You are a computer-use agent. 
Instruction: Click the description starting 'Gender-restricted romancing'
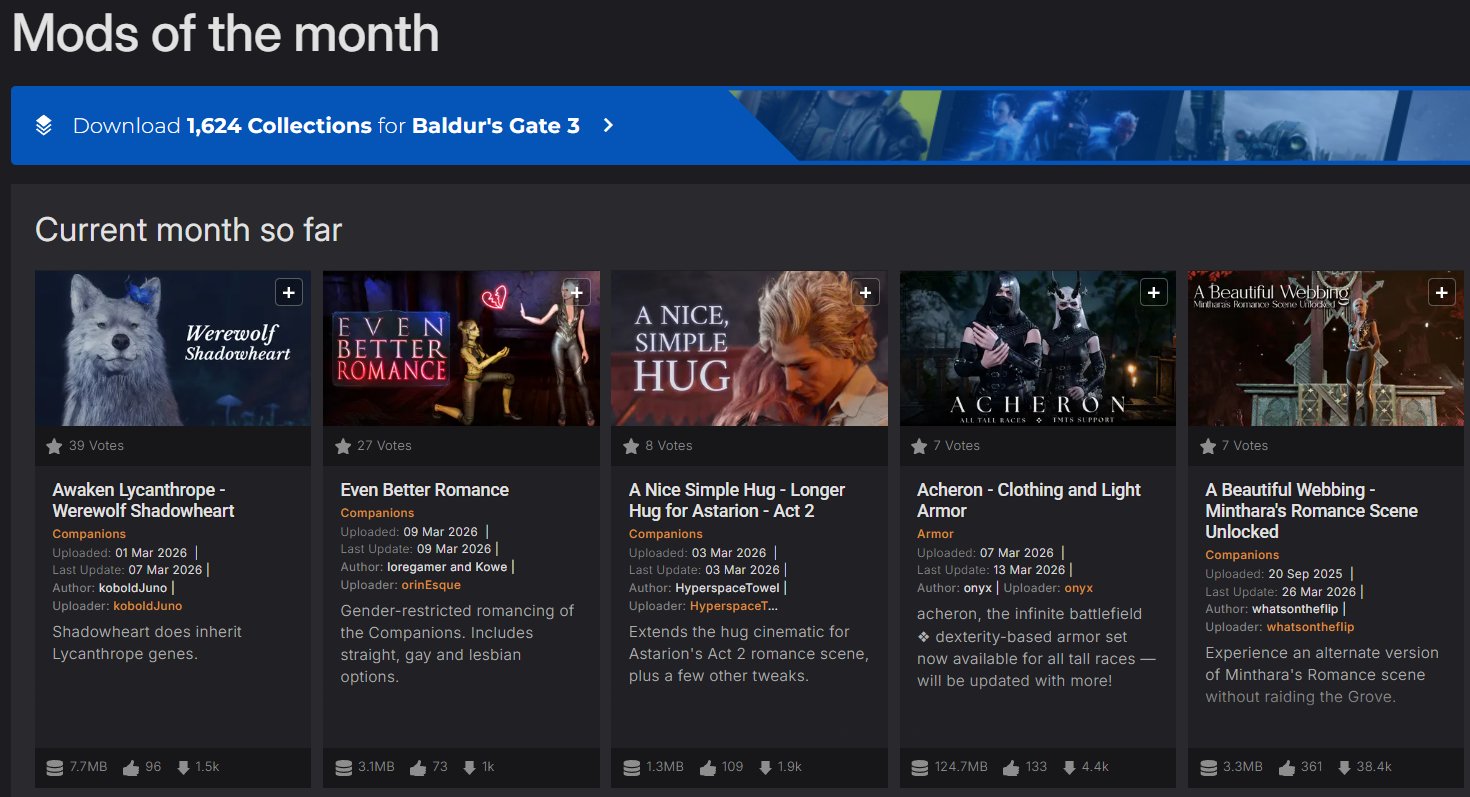[458, 643]
